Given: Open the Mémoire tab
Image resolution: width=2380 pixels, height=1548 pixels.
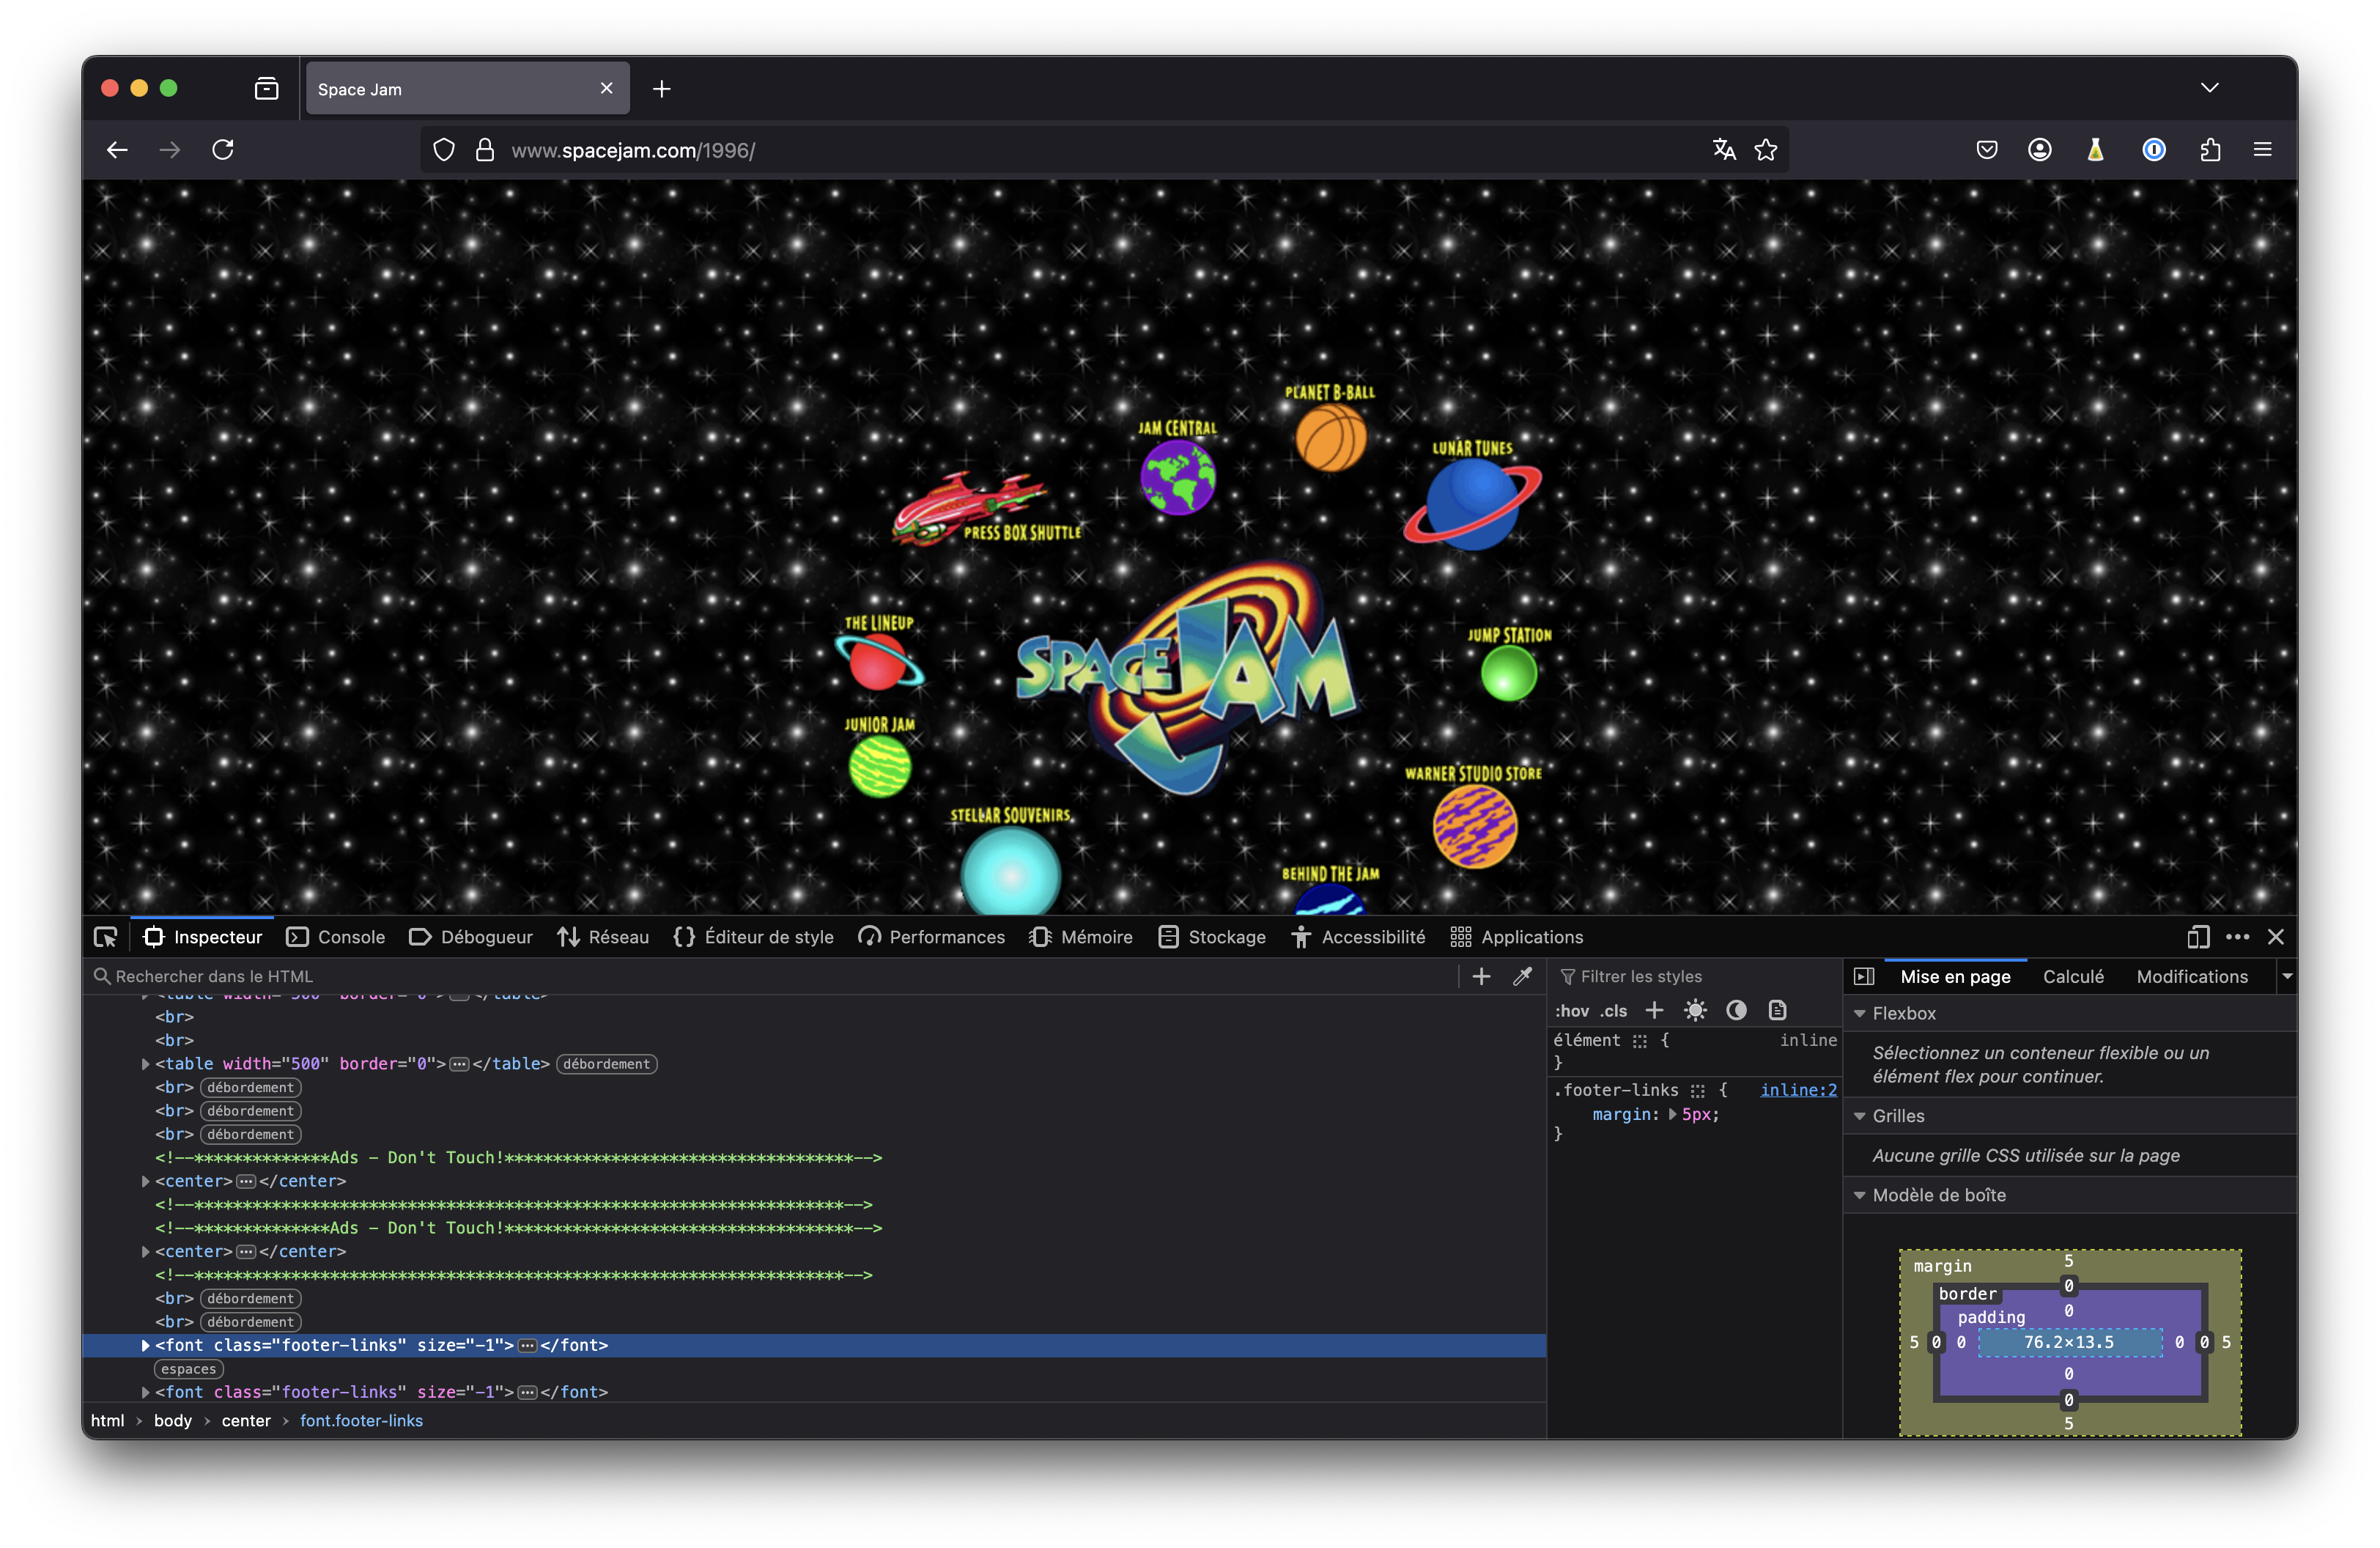Looking at the screenshot, I should (1082, 937).
